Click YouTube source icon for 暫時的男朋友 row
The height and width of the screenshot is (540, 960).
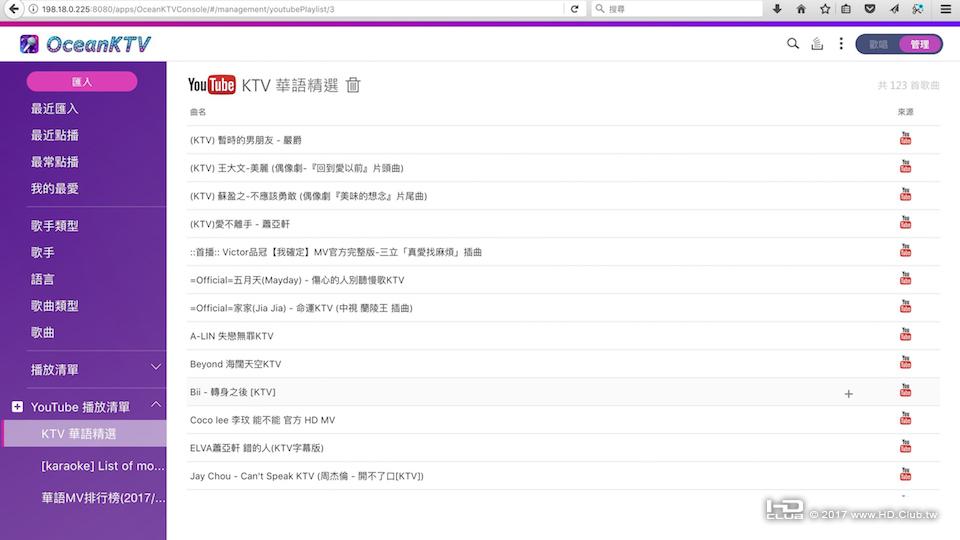click(x=906, y=138)
